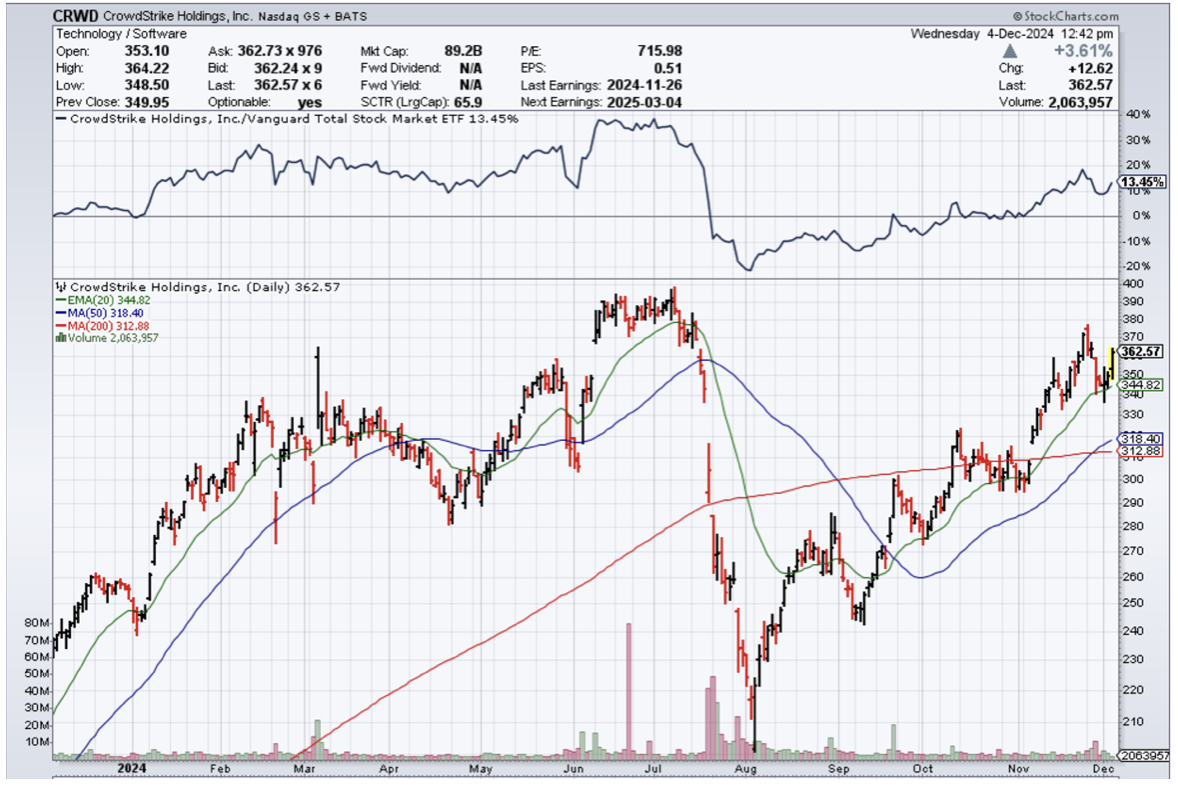The height and width of the screenshot is (786, 1178).
Task: Click the SCTR (LrgCap) value 65.9
Action: (468, 102)
